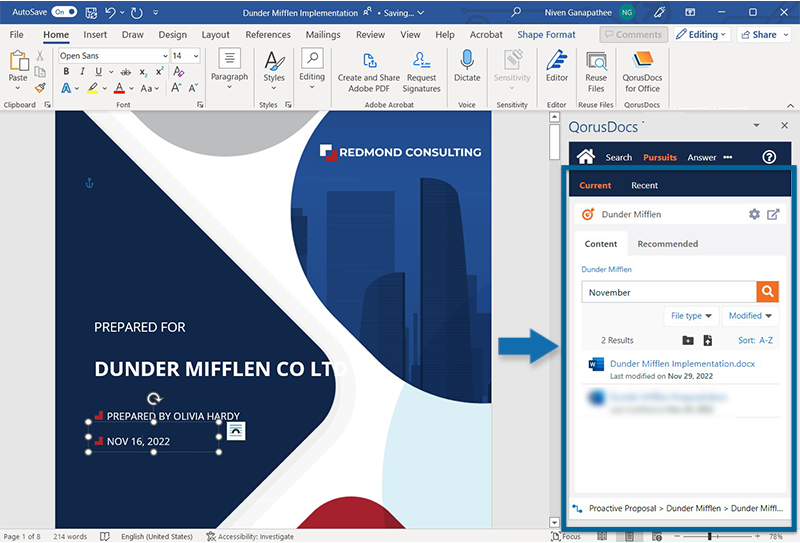Switch to Recent pursuits
Viewport: 800px width, 543px height.
tap(644, 185)
